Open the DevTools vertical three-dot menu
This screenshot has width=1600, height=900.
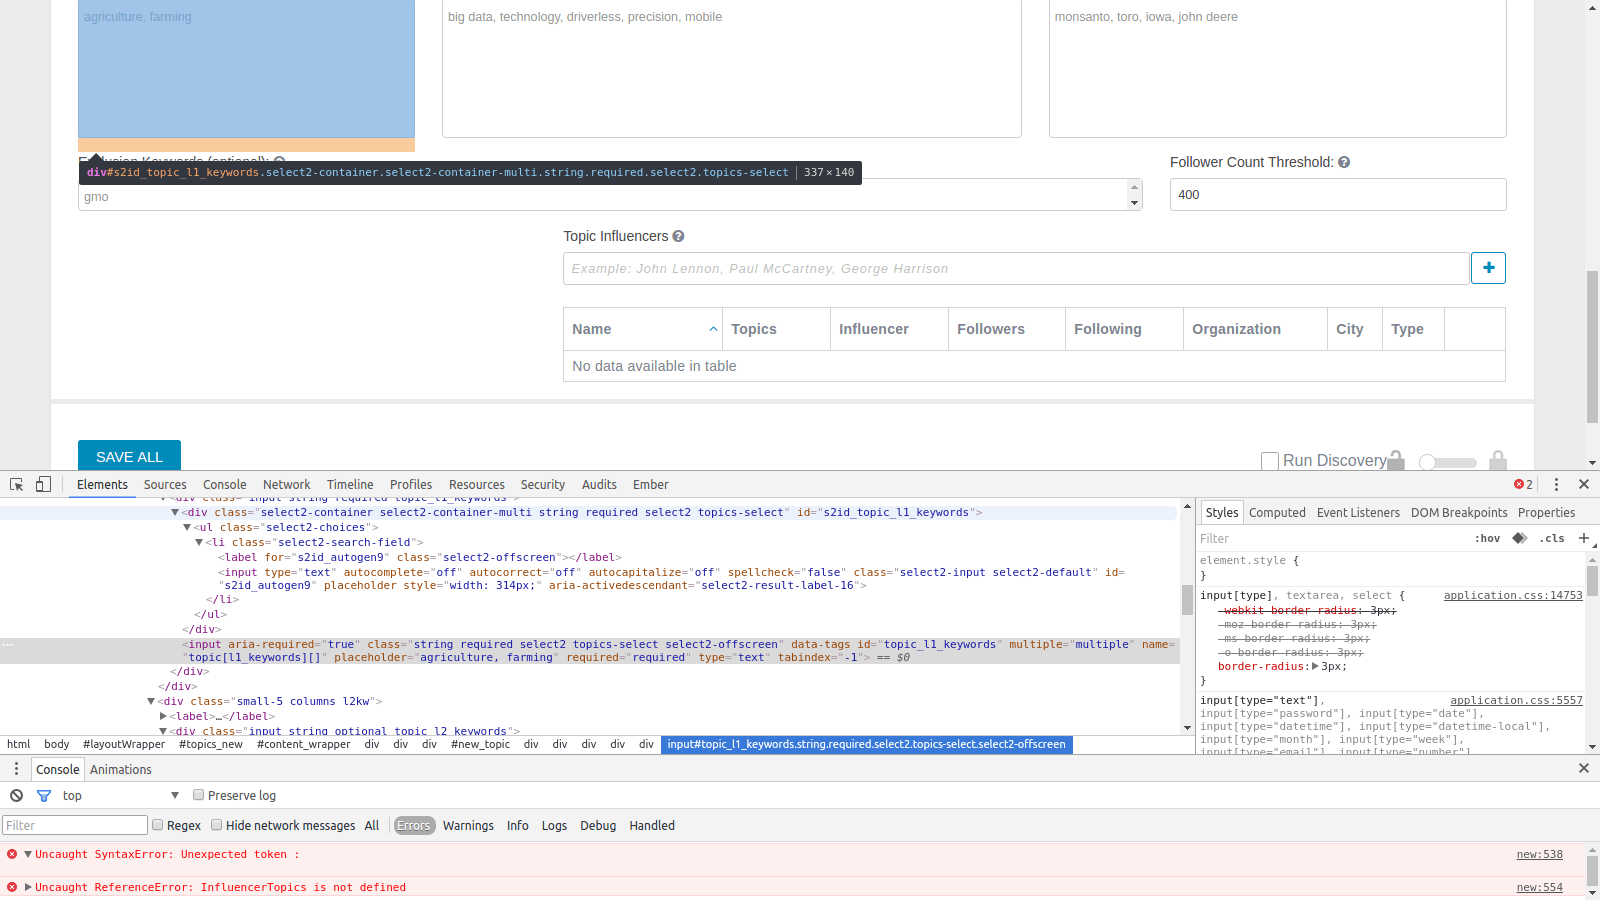(1556, 484)
